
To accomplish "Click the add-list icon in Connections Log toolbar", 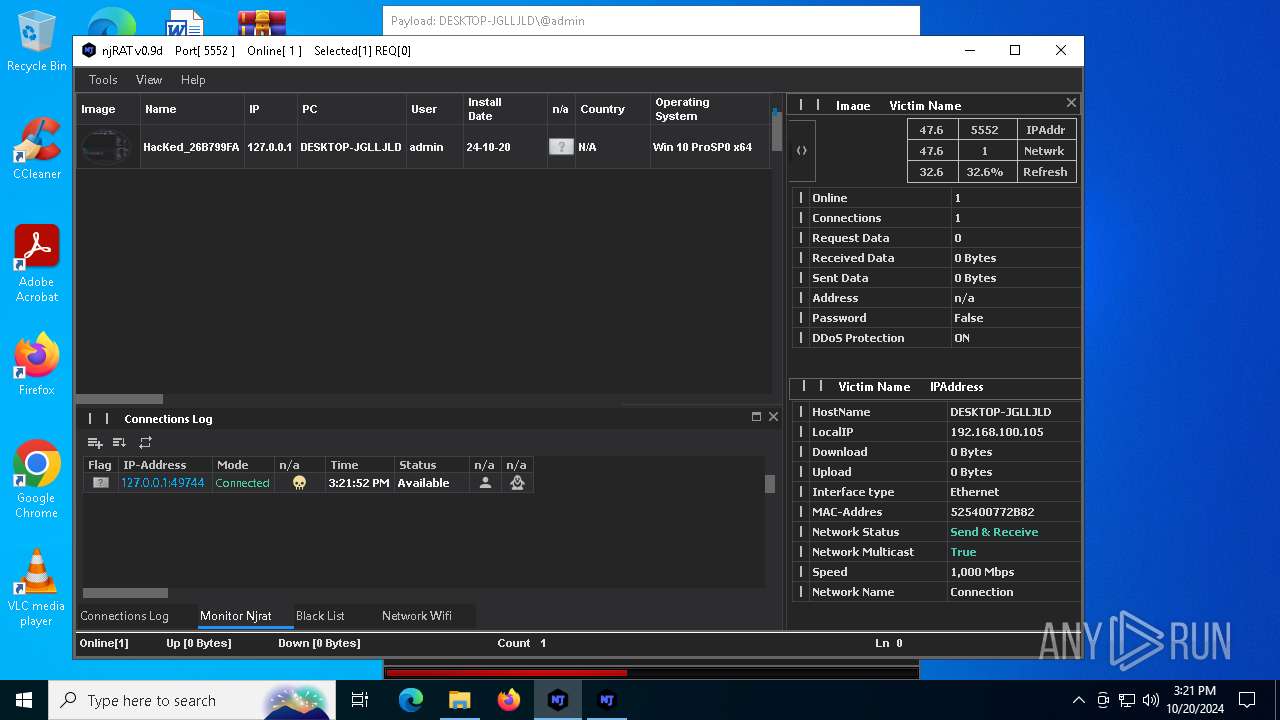I will pyautogui.click(x=95, y=443).
